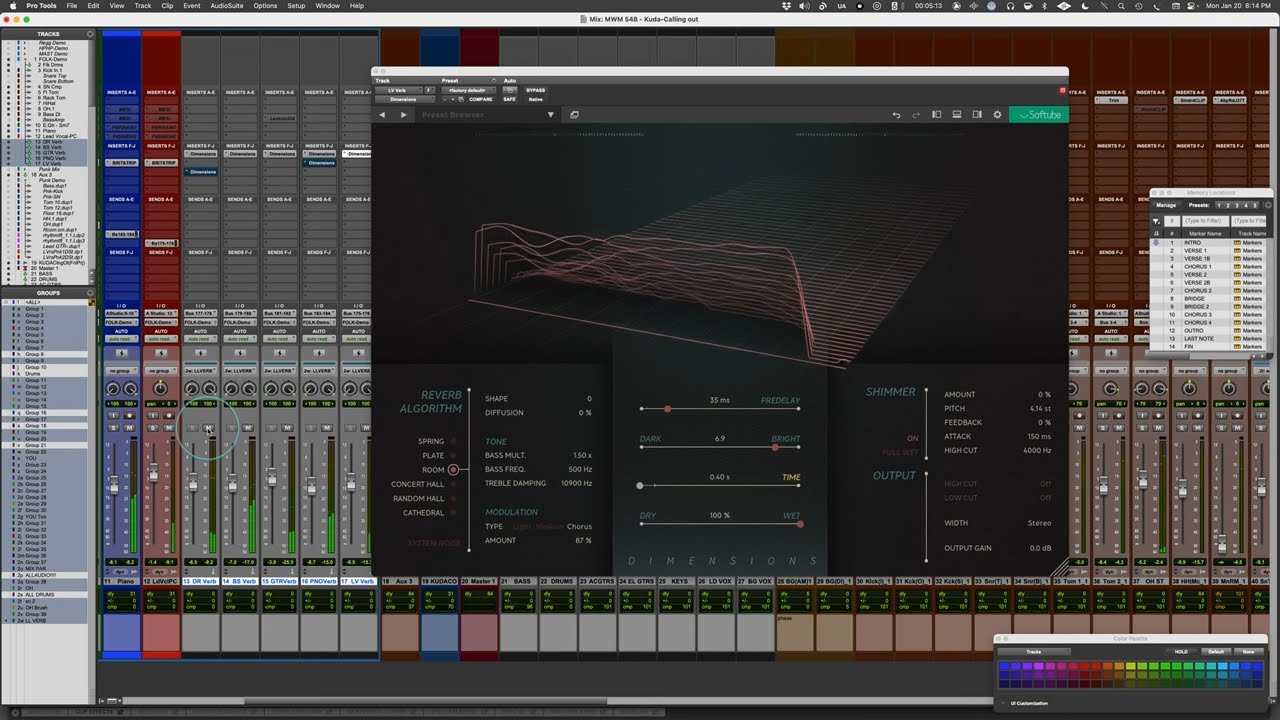The height and width of the screenshot is (720, 1280).
Task: Select the CATHEDRAL reverb algorithm
Action: tap(424, 513)
